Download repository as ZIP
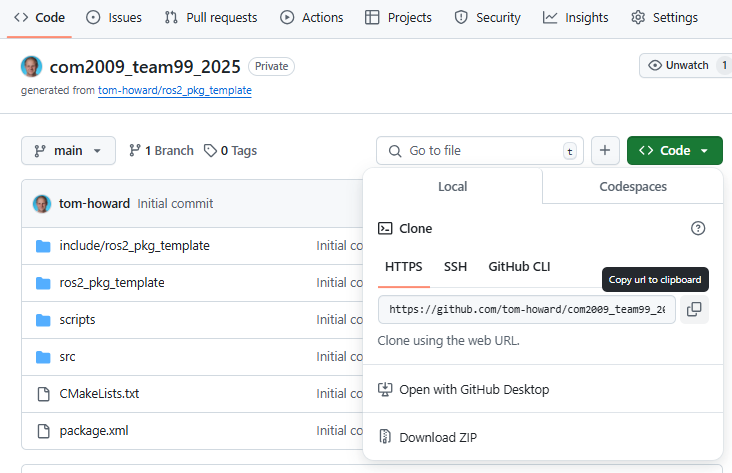This screenshot has height=473, width=732. click(438, 438)
